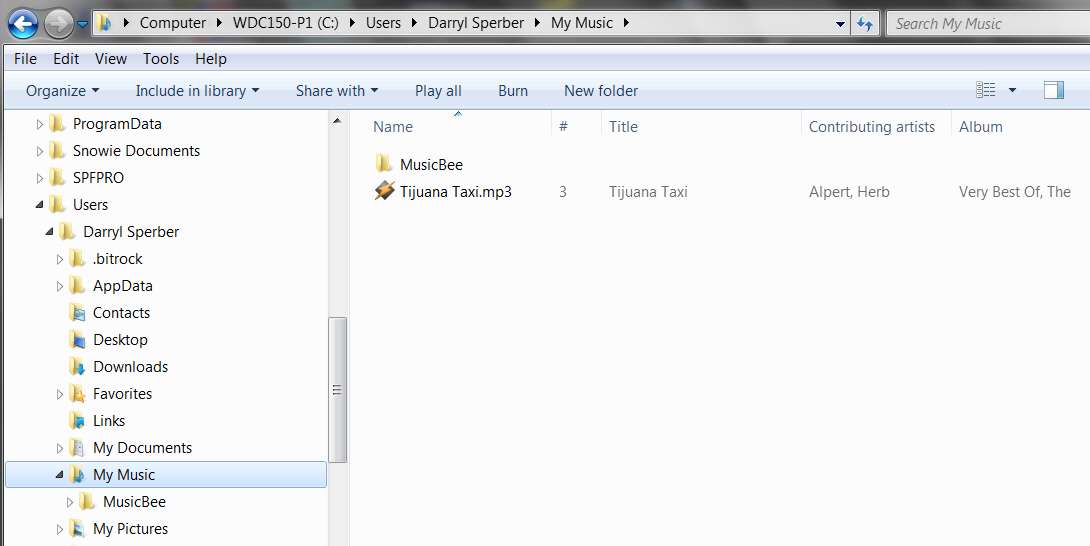The height and width of the screenshot is (546, 1090).
Task: Click Computer in the address breadcrumb
Action: (x=172, y=23)
